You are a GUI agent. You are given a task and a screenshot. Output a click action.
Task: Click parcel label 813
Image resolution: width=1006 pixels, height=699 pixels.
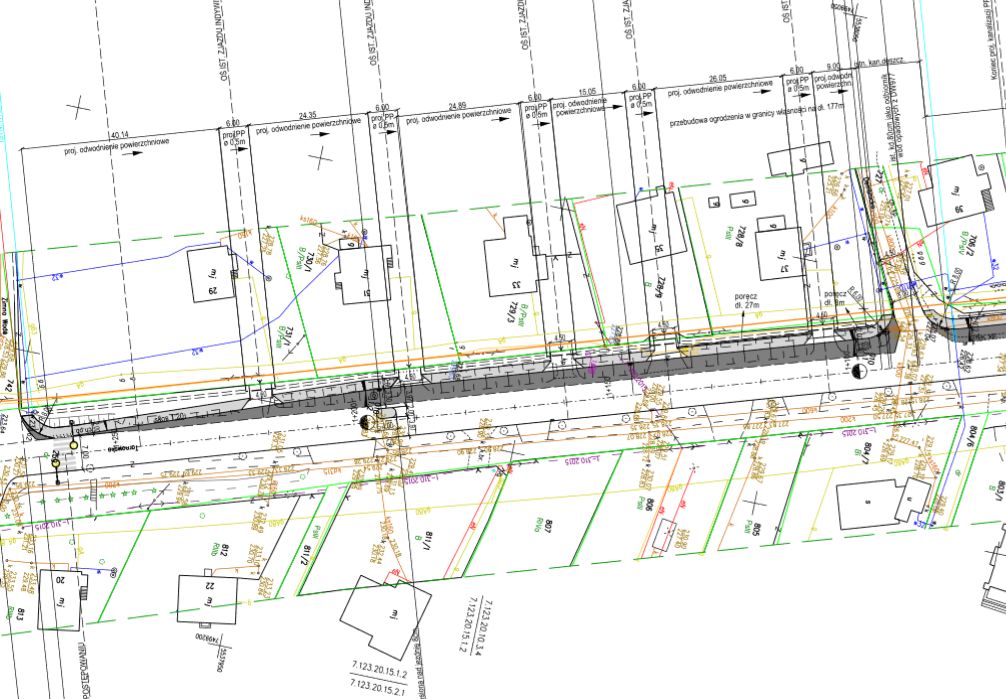tap(21, 615)
